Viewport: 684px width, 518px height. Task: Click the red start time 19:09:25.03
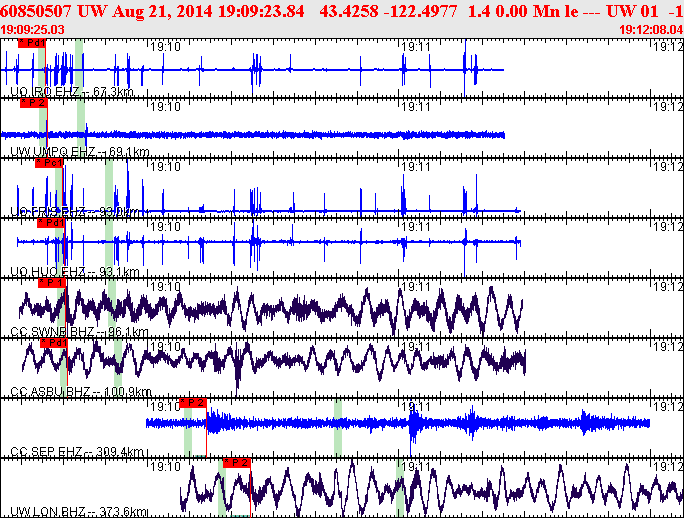point(33,30)
